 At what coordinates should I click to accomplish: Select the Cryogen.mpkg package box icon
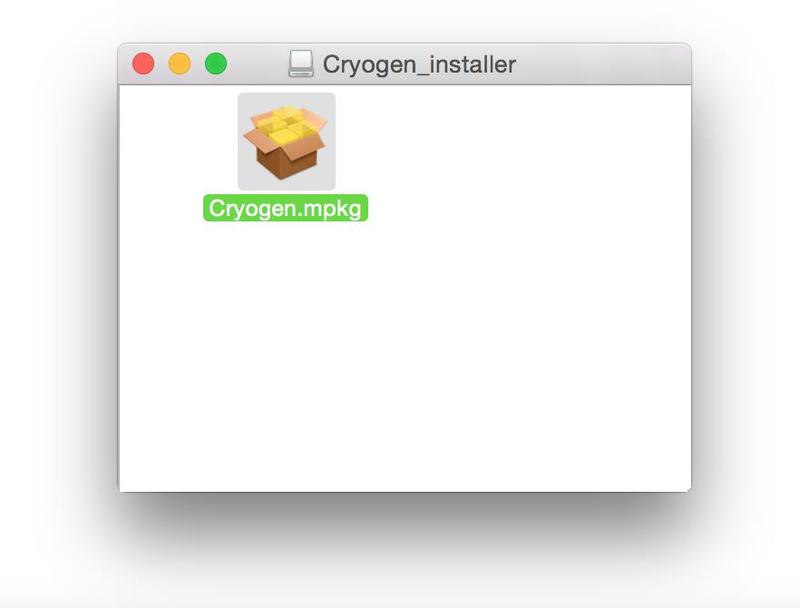286,142
